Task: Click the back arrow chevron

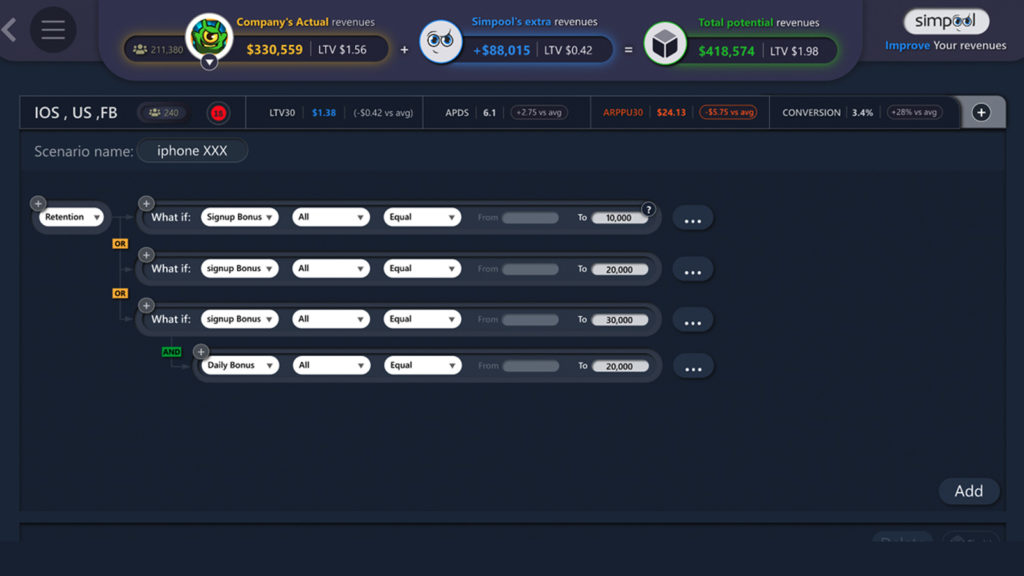Action: [x=10, y=30]
